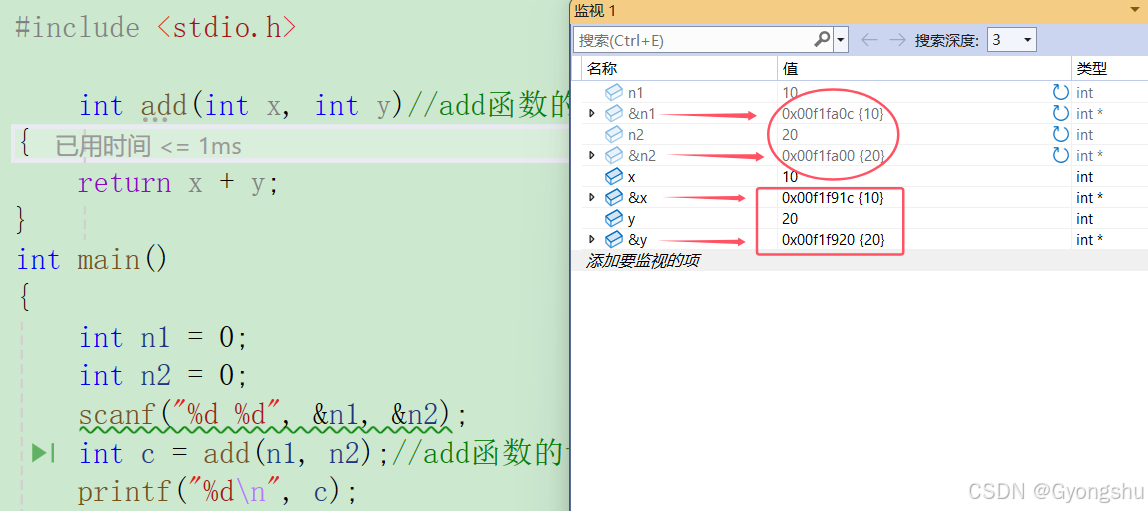Click the 'int n1 = 0;' code line
Image resolution: width=1148 pixels, height=511 pixels.
(x=164, y=337)
